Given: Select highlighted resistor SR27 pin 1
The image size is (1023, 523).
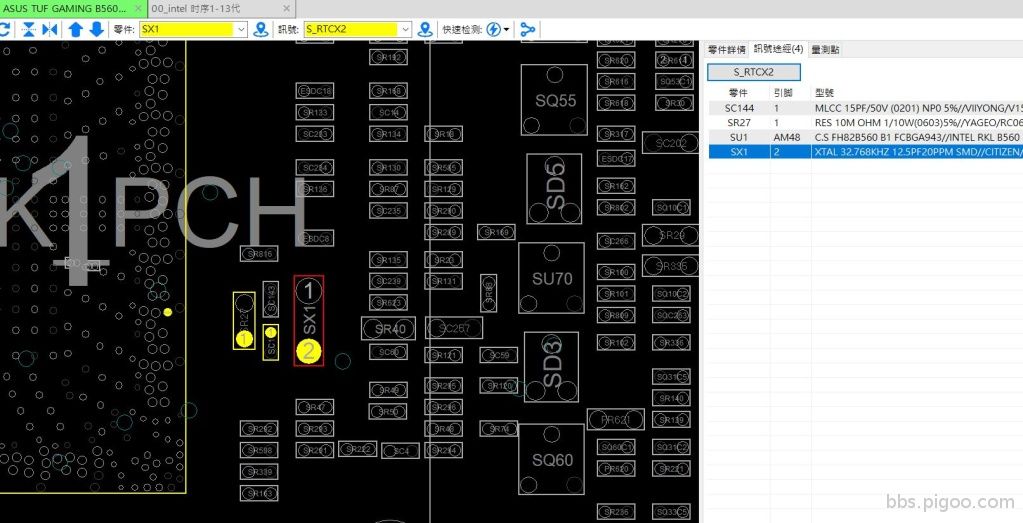Looking at the screenshot, I should click(x=244, y=339).
